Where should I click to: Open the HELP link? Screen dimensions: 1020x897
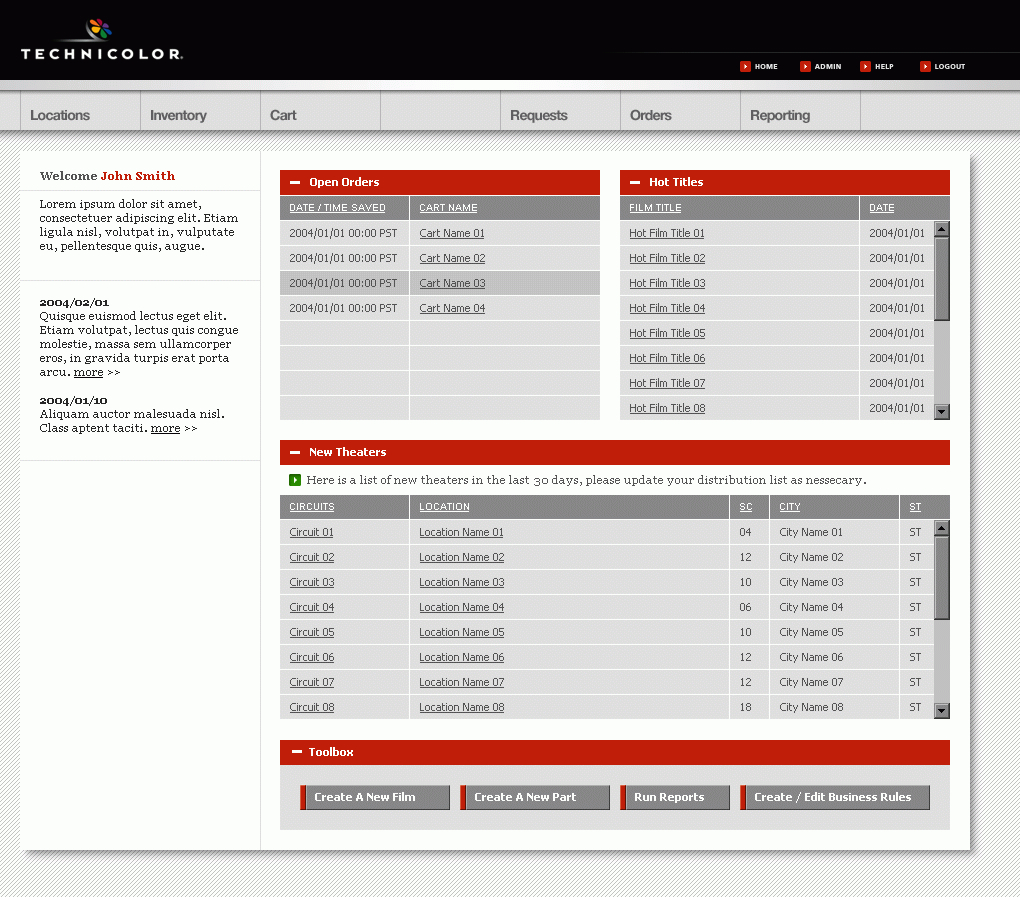pos(884,66)
